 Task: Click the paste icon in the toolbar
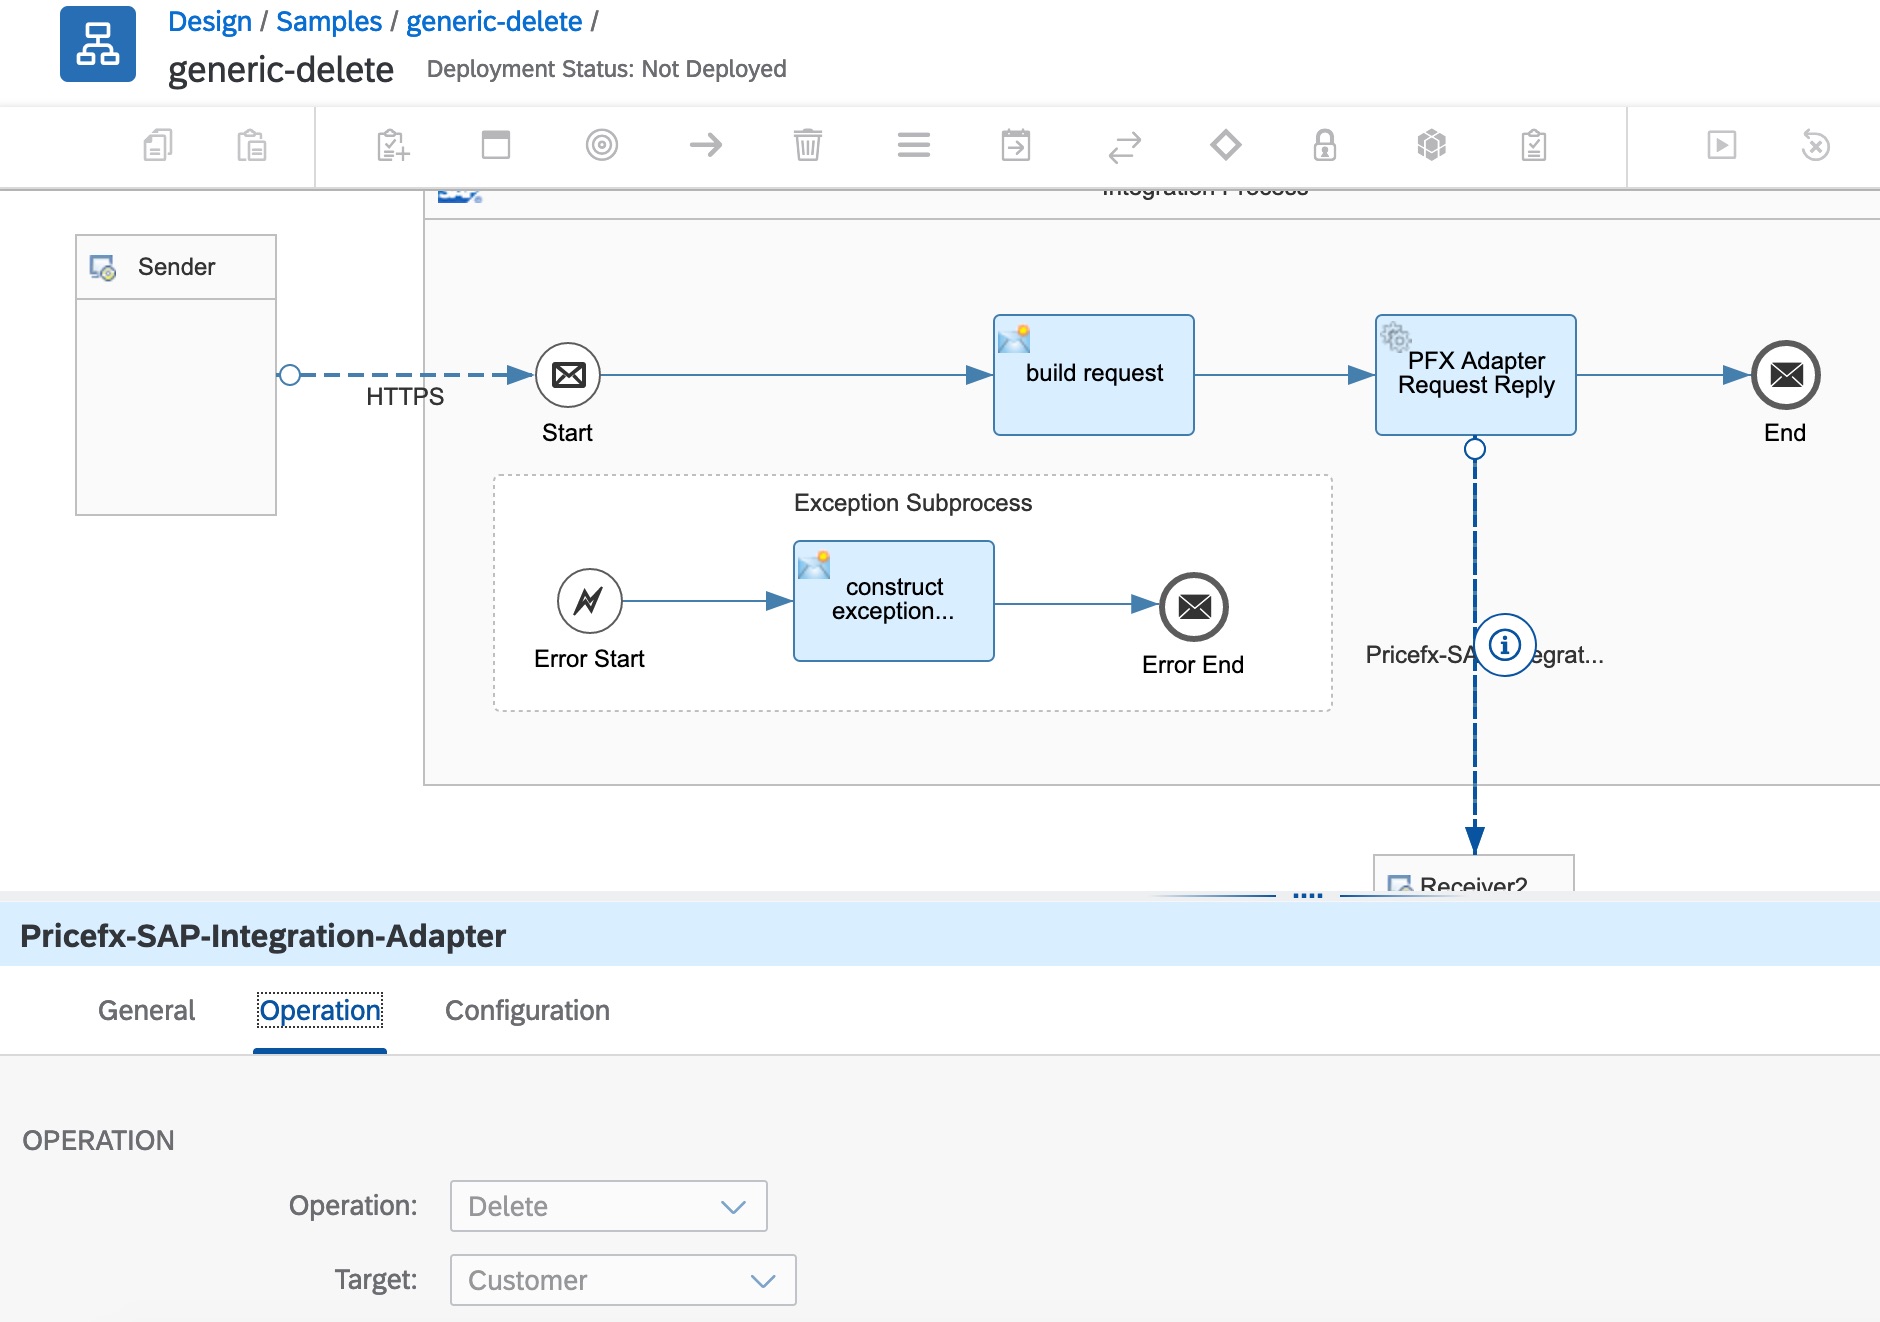251,146
